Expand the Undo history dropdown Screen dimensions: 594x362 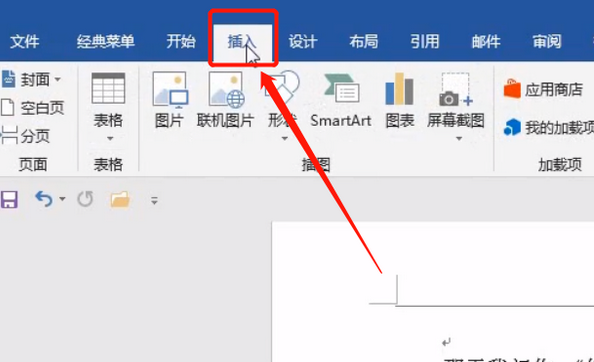click(62, 199)
